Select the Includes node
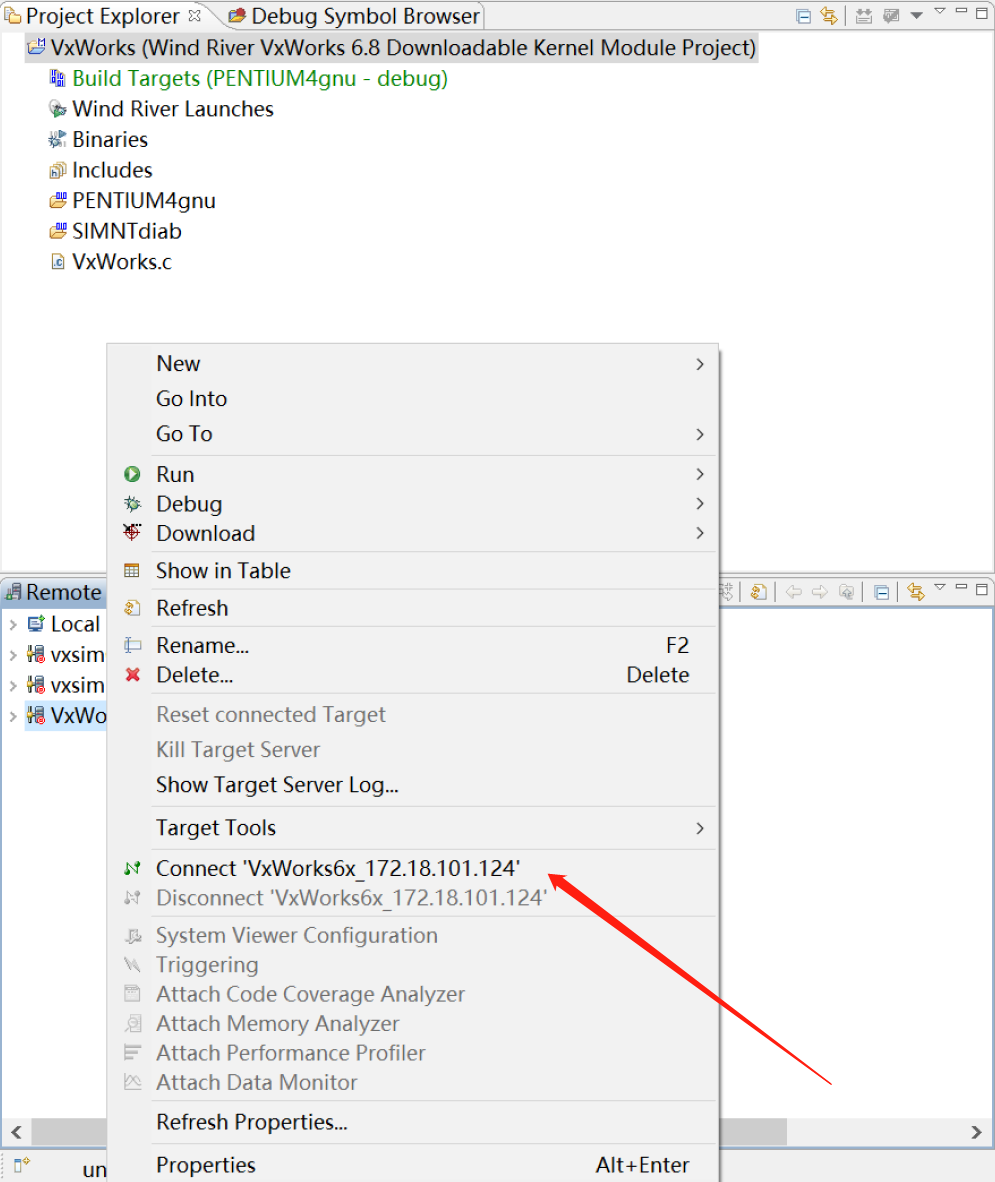 point(112,170)
